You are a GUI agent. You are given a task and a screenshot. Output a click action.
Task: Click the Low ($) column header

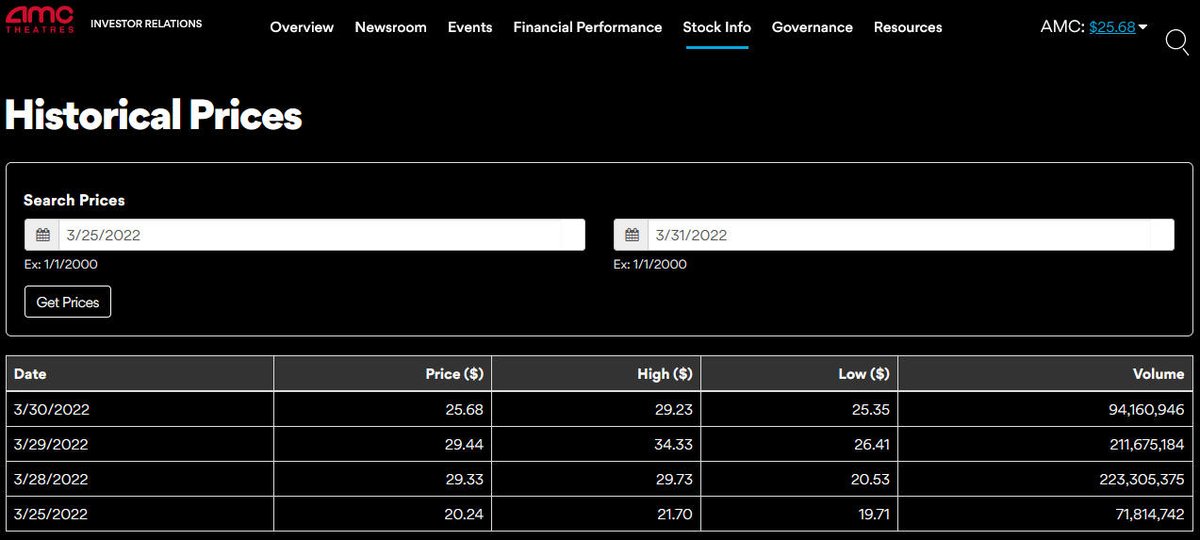coord(799,374)
